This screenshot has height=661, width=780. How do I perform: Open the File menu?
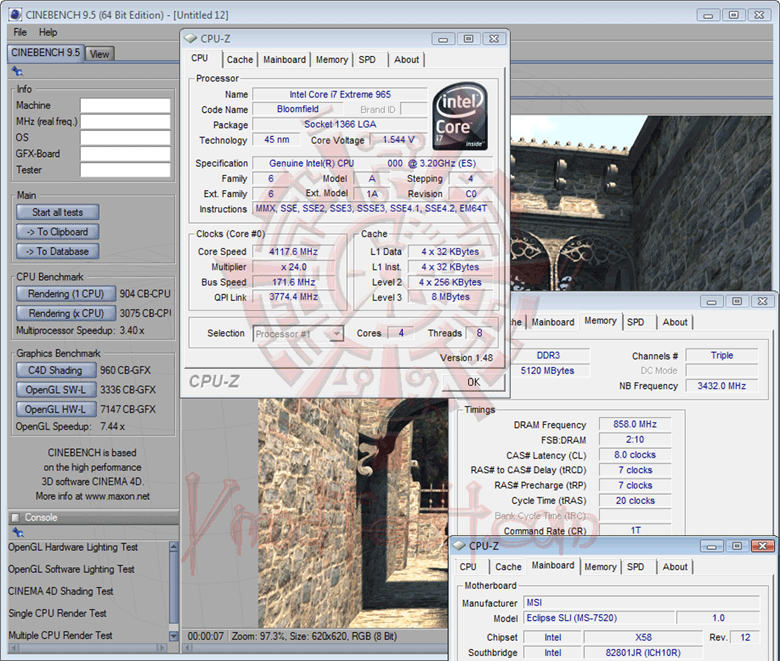tap(20, 32)
